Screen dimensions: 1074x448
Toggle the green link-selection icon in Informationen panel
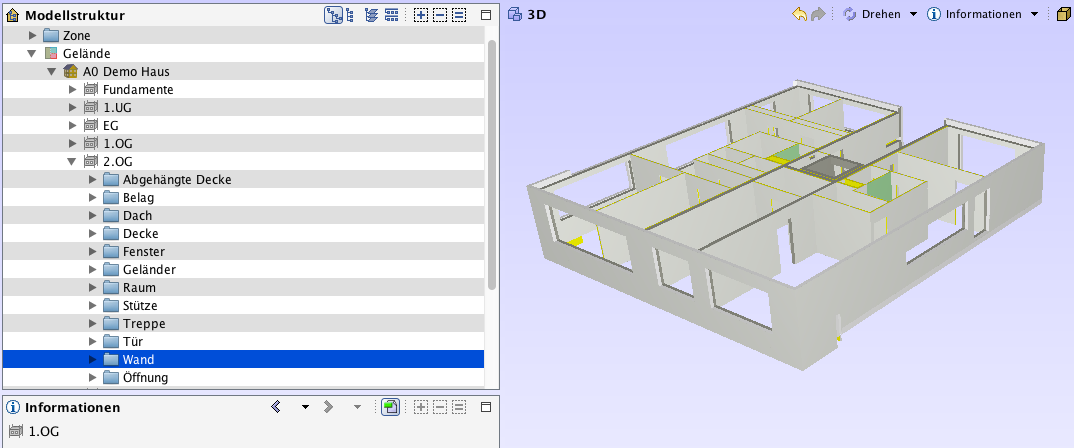(x=390, y=407)
